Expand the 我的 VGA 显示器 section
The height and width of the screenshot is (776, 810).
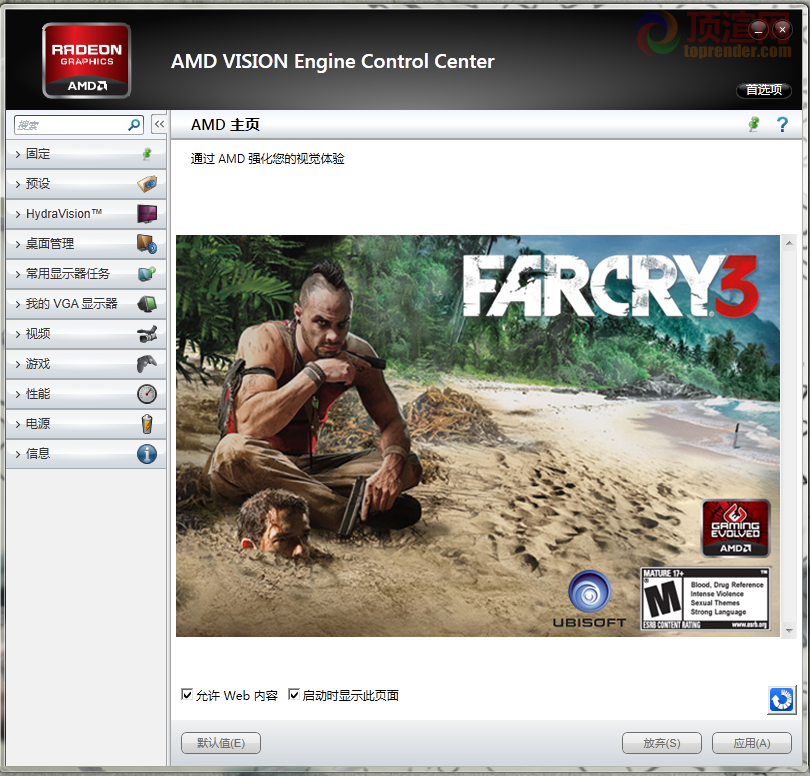click(x=86, y=304)
